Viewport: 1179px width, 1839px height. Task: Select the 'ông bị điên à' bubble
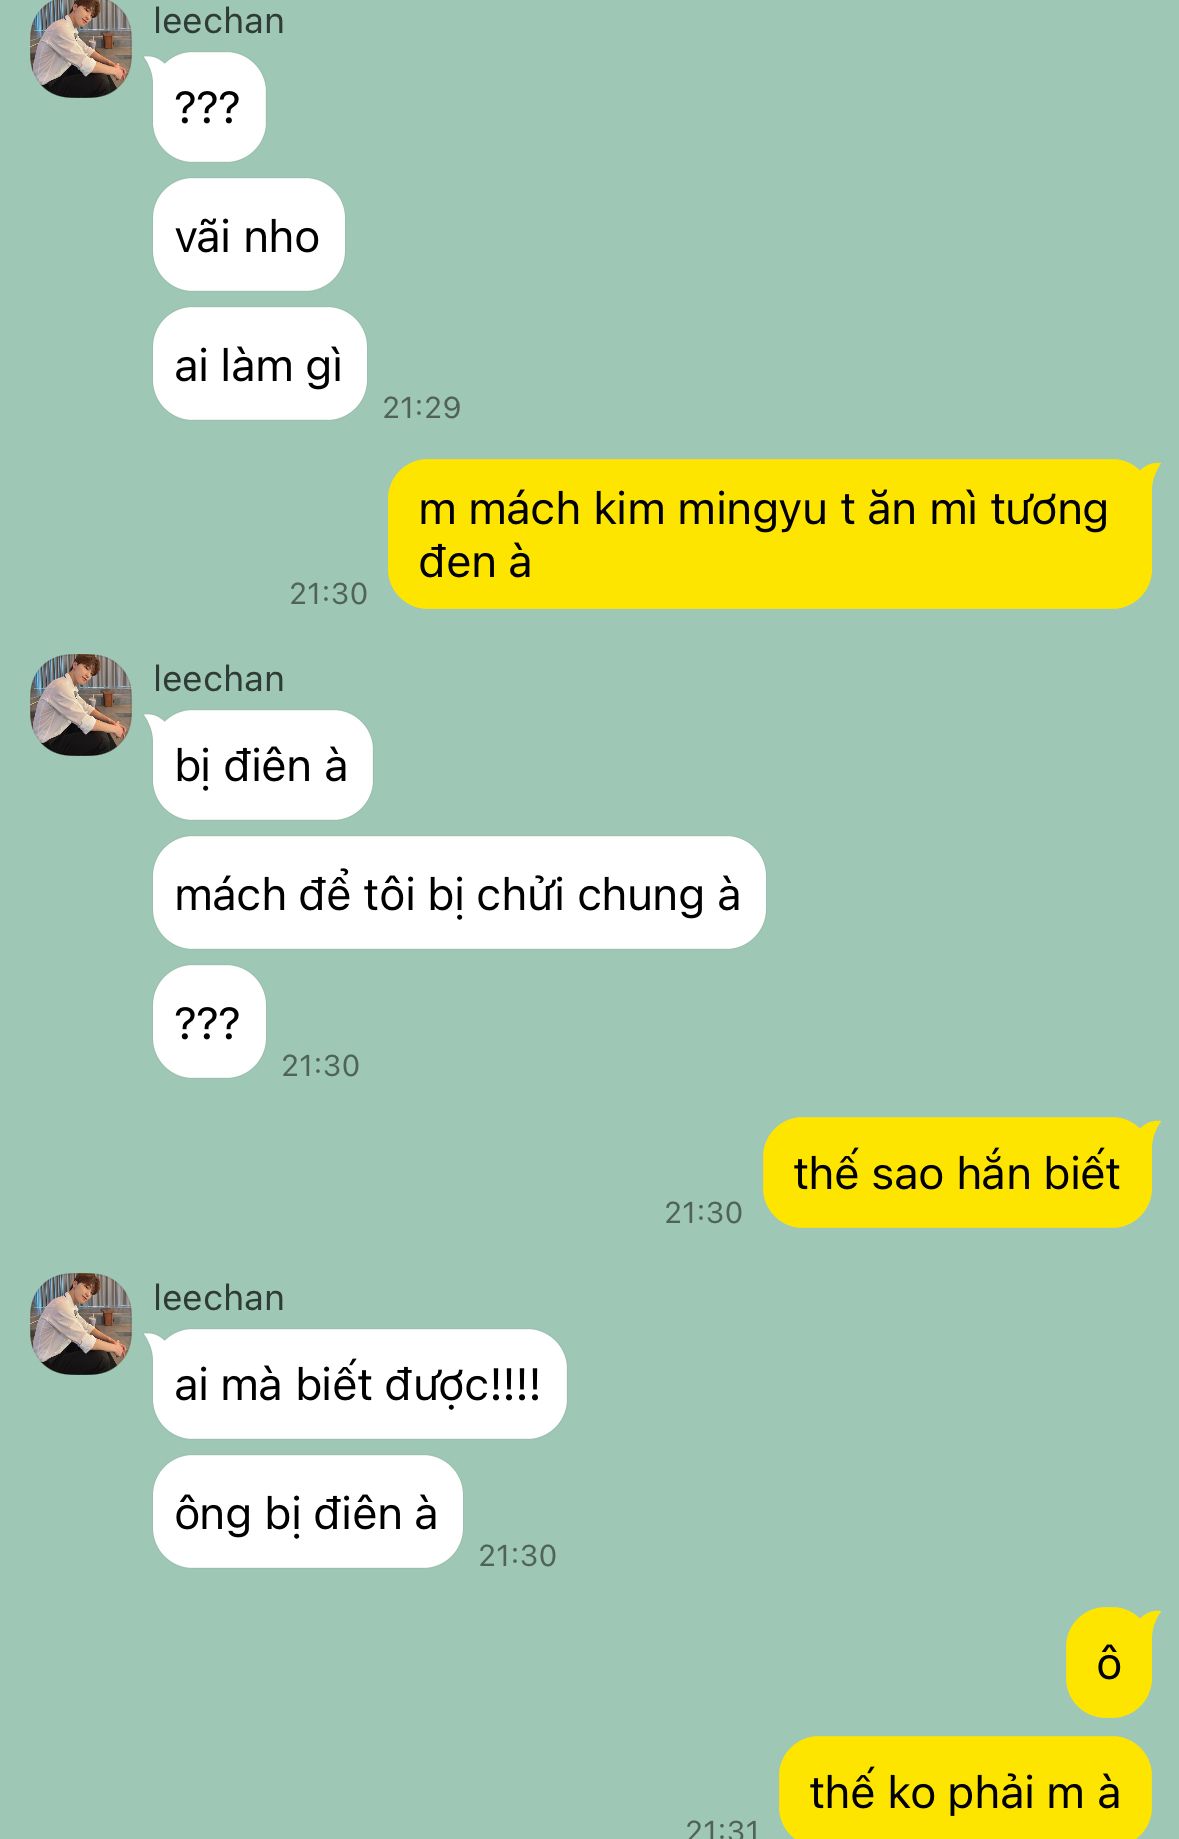pos(307,1512)
